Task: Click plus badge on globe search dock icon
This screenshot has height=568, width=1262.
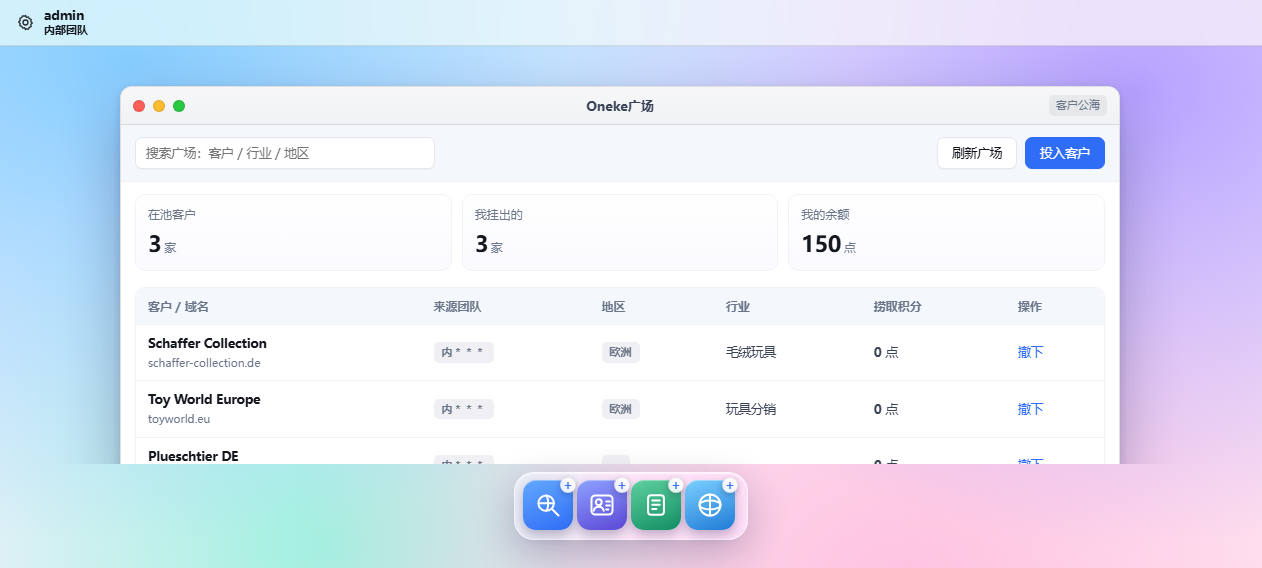Action: [568, 485]
